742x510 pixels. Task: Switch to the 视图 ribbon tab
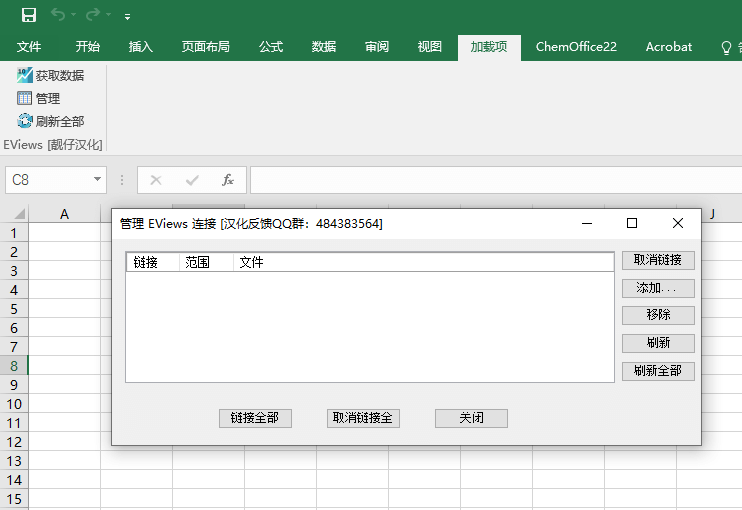430,47
